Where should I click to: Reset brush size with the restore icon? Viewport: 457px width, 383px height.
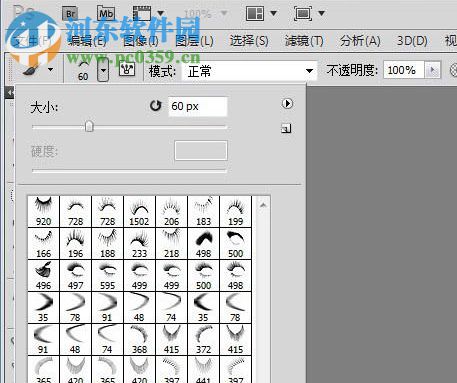coord(155,106)
